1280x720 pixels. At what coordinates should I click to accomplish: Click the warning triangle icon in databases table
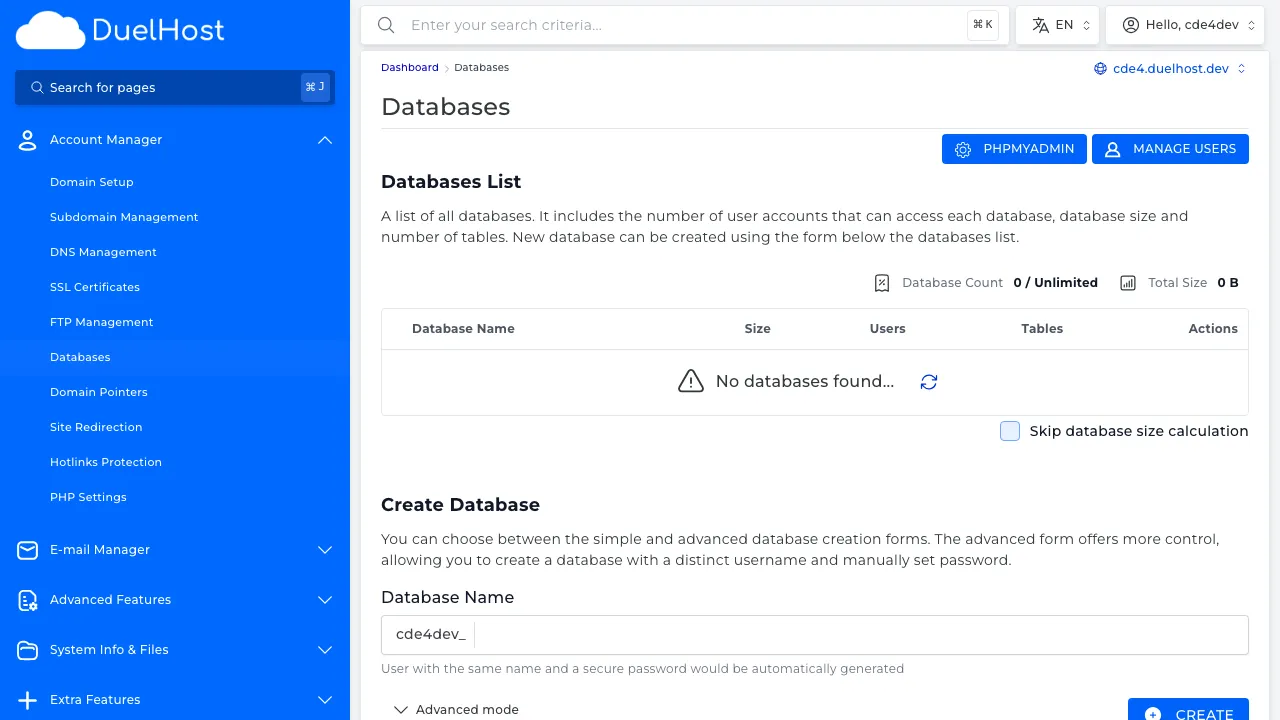pyautogui.click(x=690, y=381)
